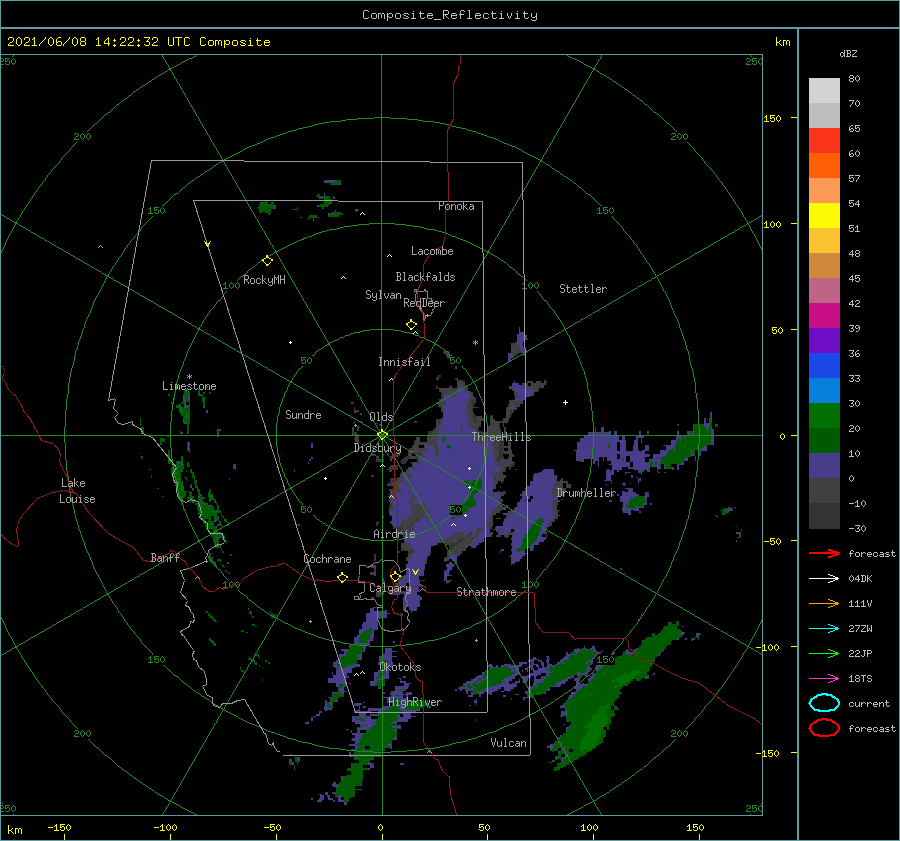The height and width of the screenshot is (841, 900).
Task: Click the RedDeer city label
Action: 424,303
